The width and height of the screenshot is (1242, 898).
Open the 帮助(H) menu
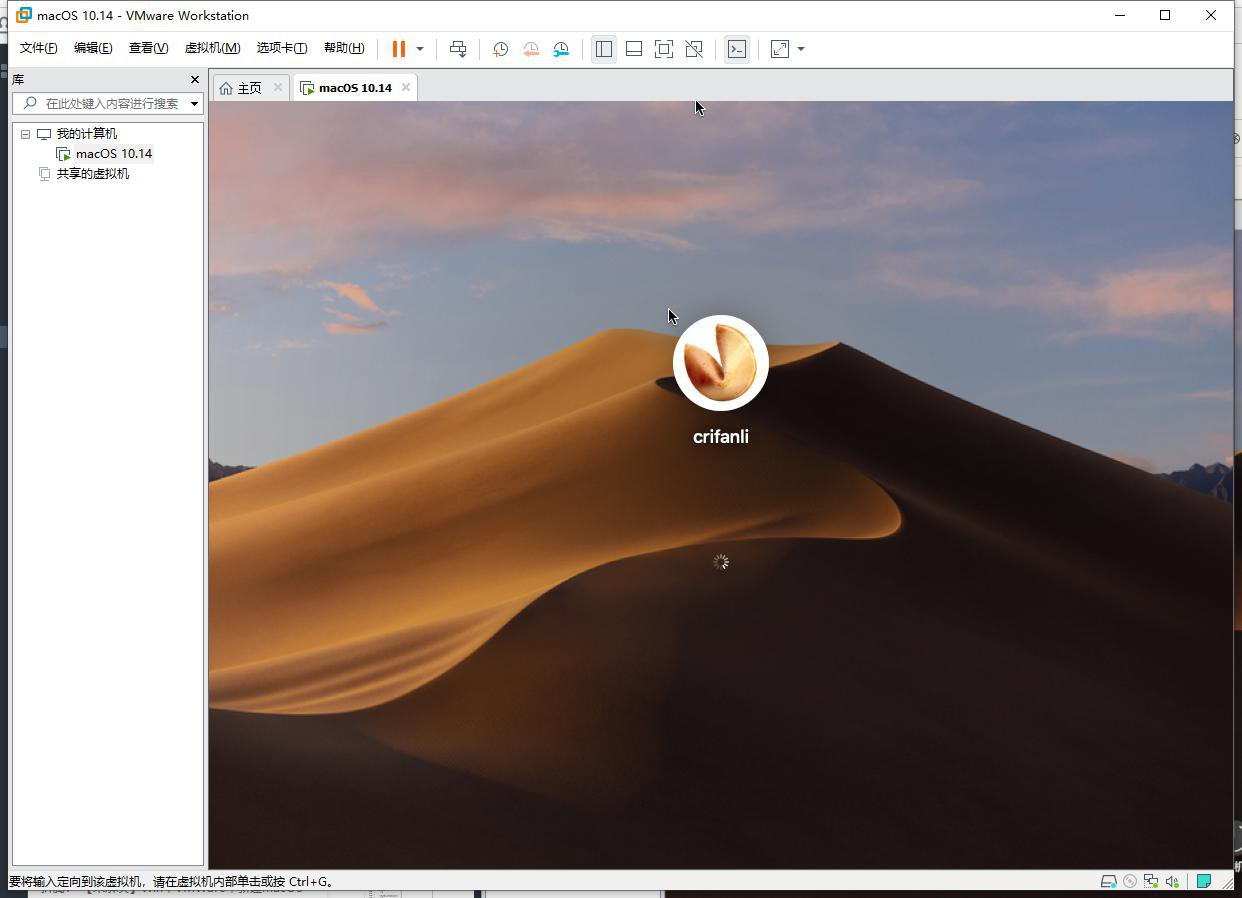(344, 48)
